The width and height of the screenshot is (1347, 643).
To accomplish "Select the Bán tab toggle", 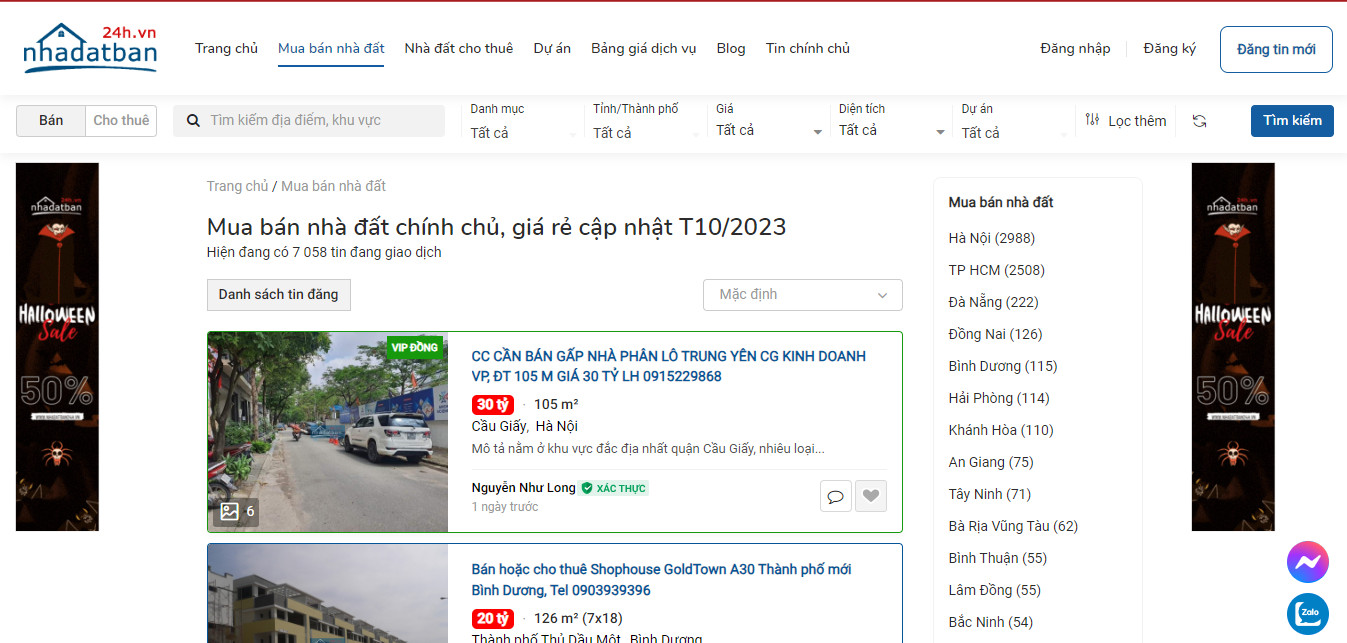I will (x=50, y=120).
